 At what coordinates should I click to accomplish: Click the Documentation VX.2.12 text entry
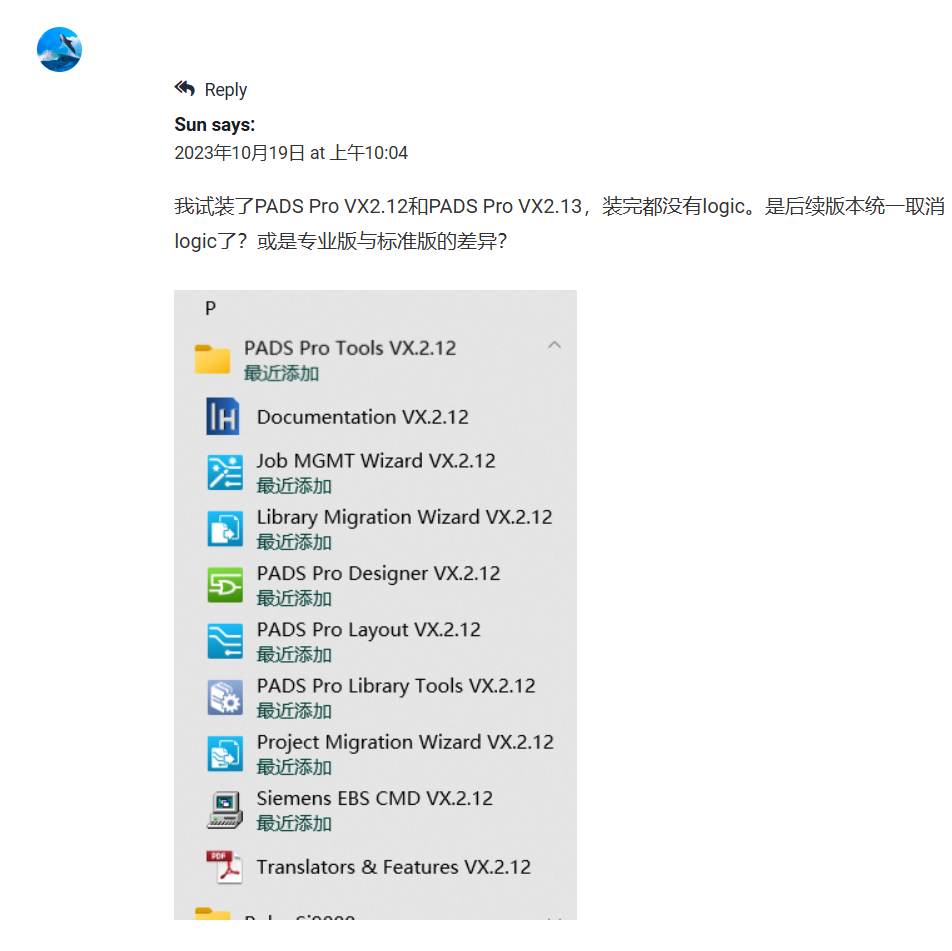point(362,417)
